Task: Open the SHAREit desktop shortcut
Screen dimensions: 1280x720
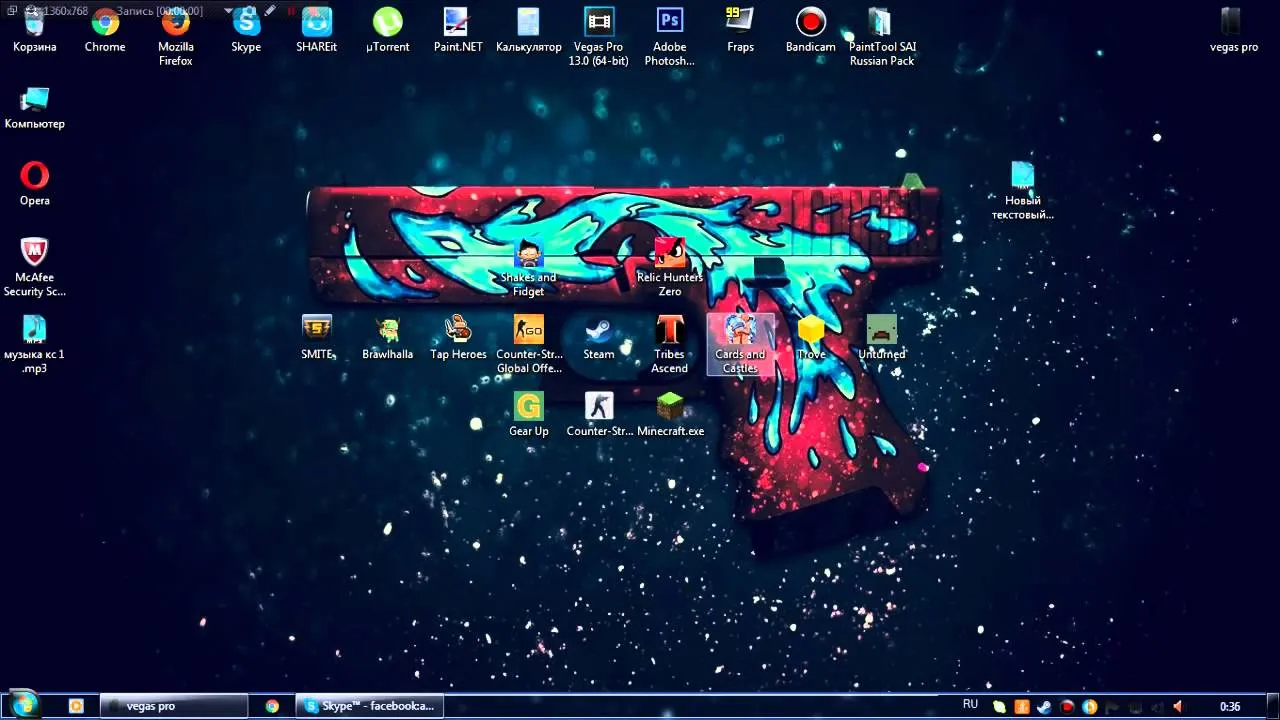Action: point(316,30)
